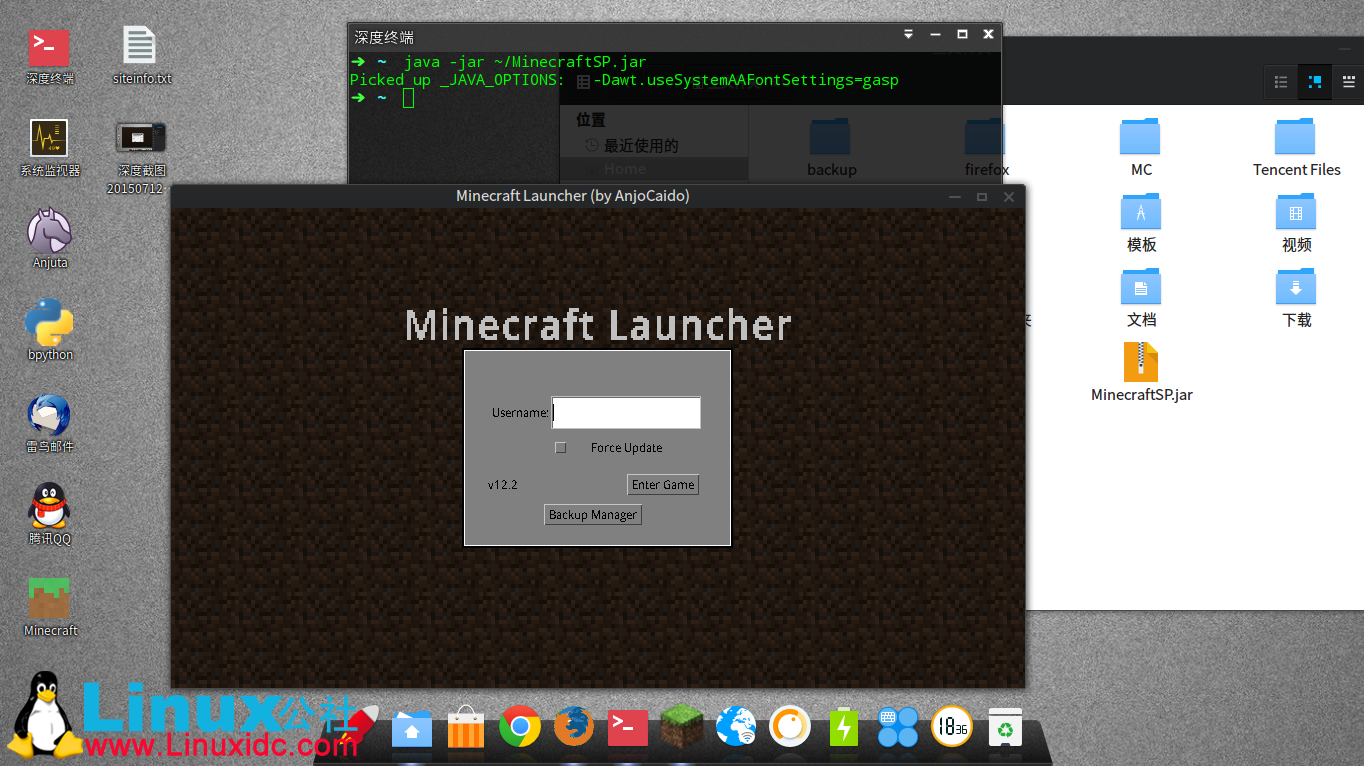Launch 深度终端 from the desktop
1364x766 pixels.
tap(50, 56)
